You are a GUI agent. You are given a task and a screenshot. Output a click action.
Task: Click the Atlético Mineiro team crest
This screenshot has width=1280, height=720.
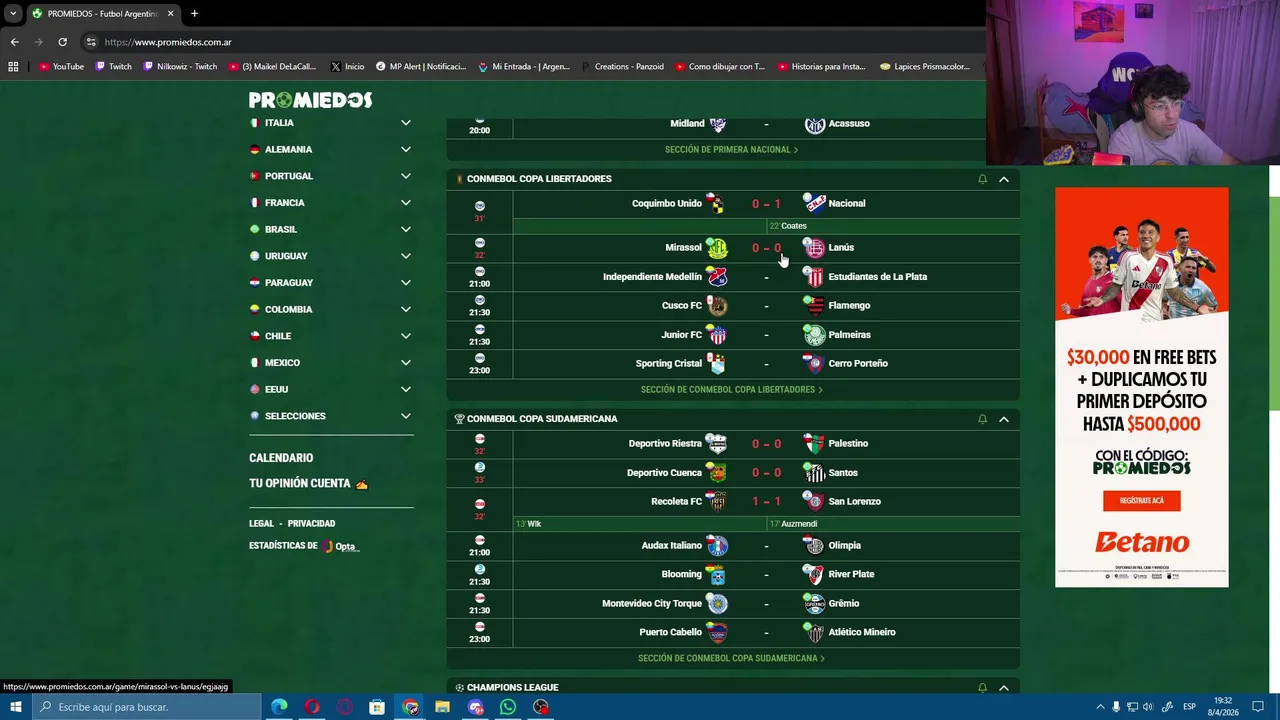[x=815, y=633]
